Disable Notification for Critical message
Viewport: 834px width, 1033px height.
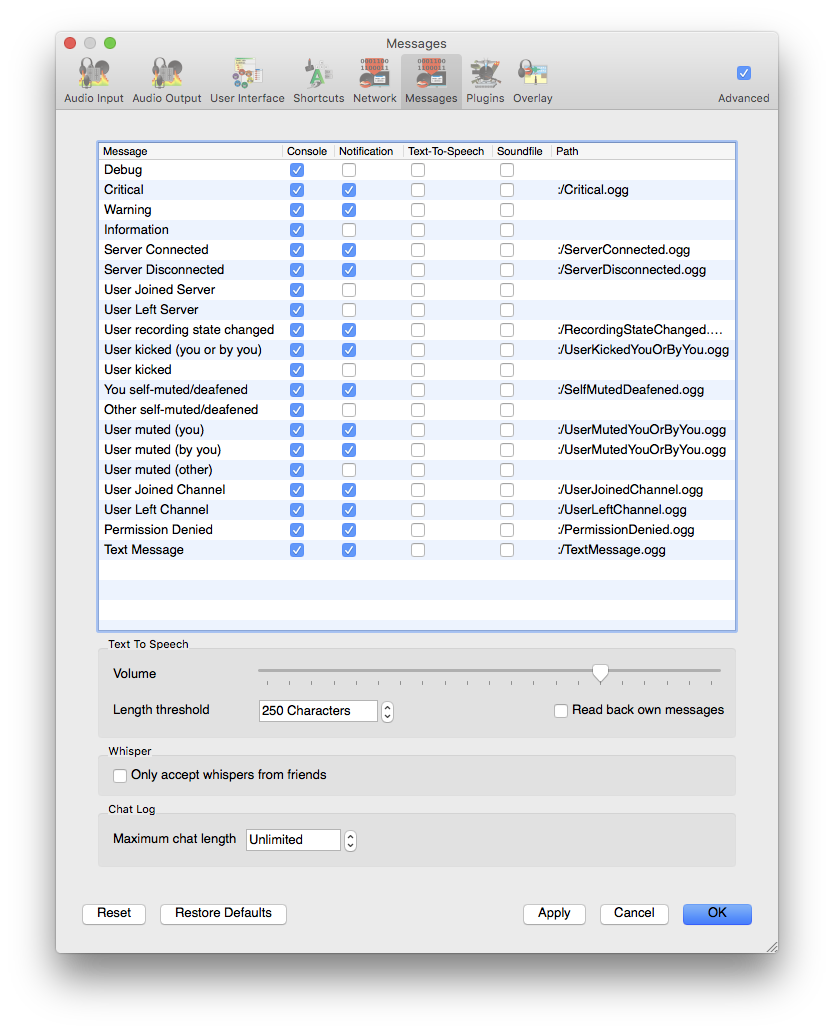point(349,190)
